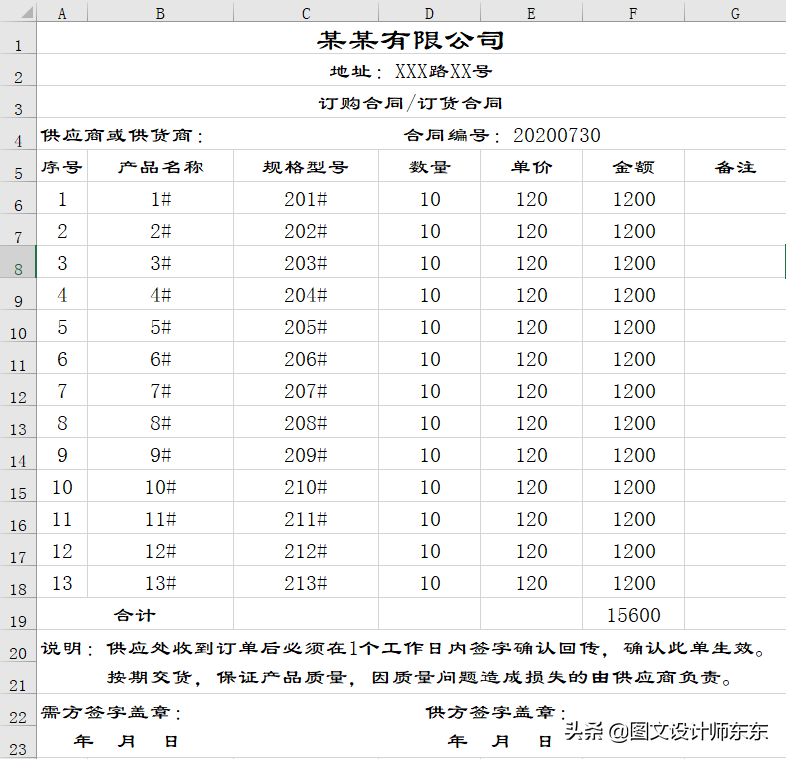Click the spec cell 211#
Screen dimensions: 786x759
pyautogui.click(x=306, y=518)
